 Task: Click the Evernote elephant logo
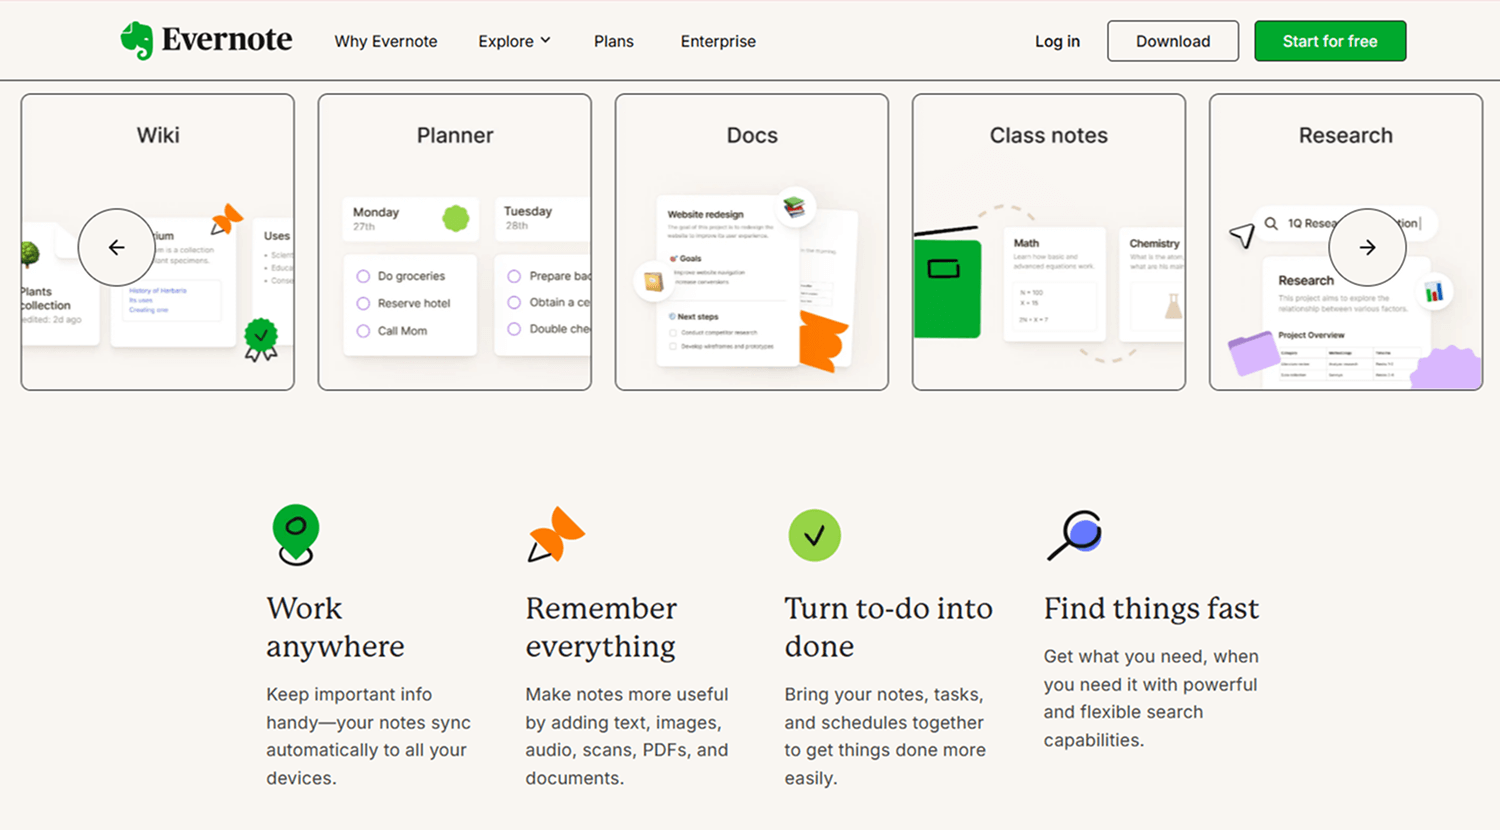137,41
